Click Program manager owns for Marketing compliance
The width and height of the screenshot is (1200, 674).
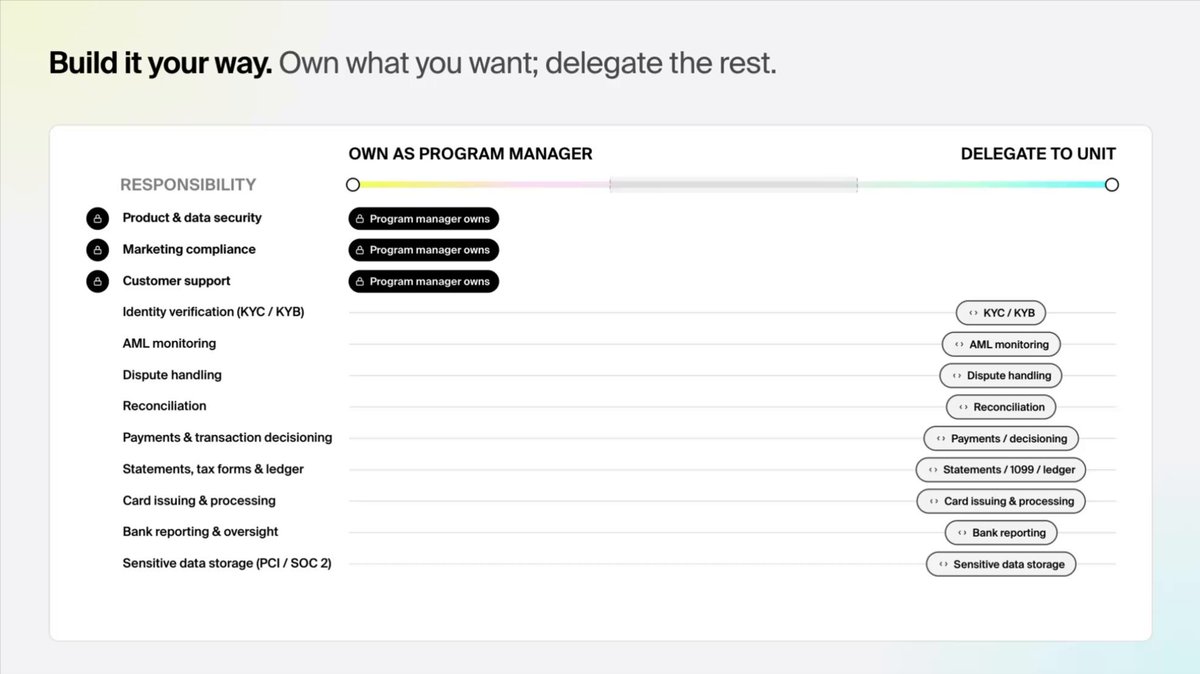pyautogui.click(x=424, y=250)
